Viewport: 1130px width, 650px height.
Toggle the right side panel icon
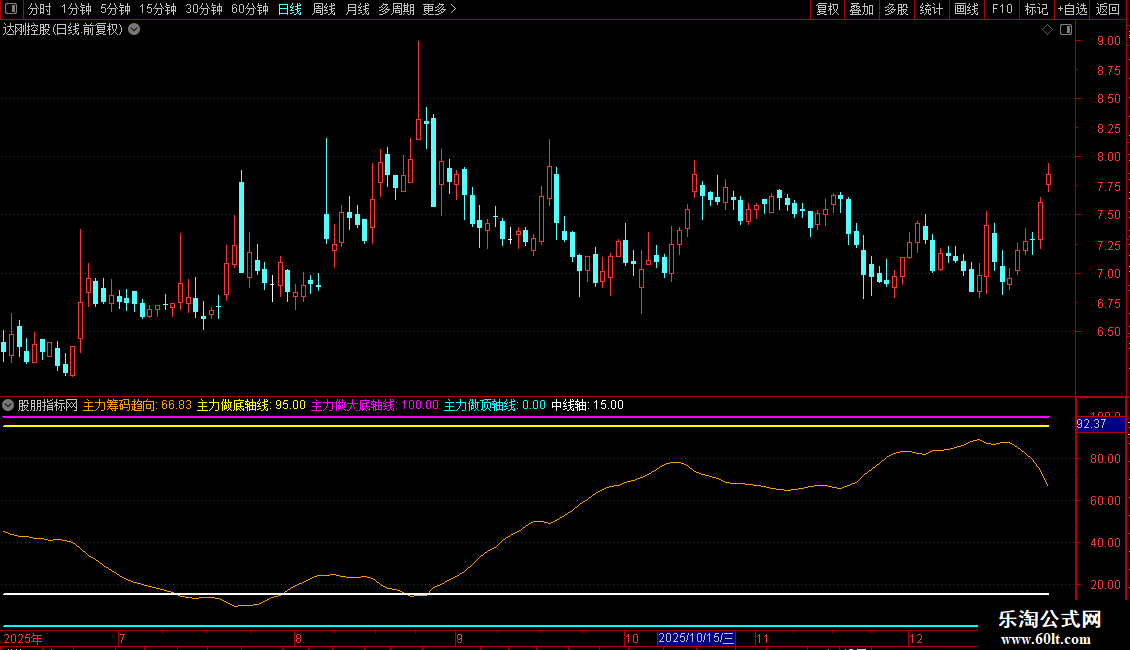1064,30
